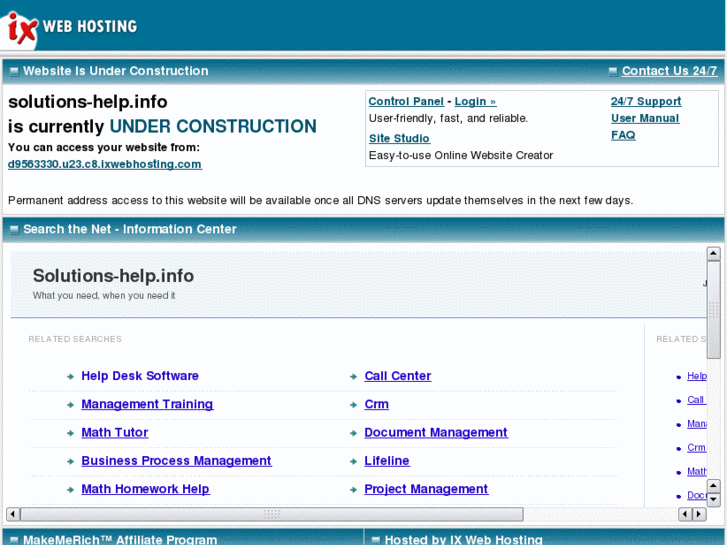727x545 pixels.
Task: Open the Business Process Management link
Action: pyautogui.click(x=176, y=461)
